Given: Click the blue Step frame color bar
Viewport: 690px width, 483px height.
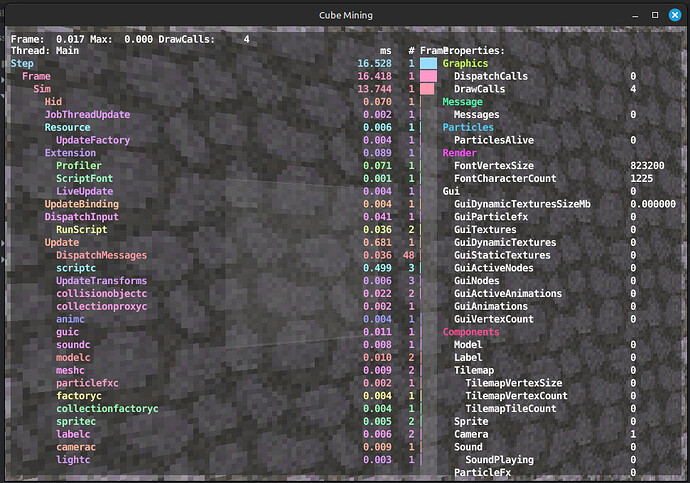Looking at the screenshot, I should pyautogui.click(x=428, y=63).
